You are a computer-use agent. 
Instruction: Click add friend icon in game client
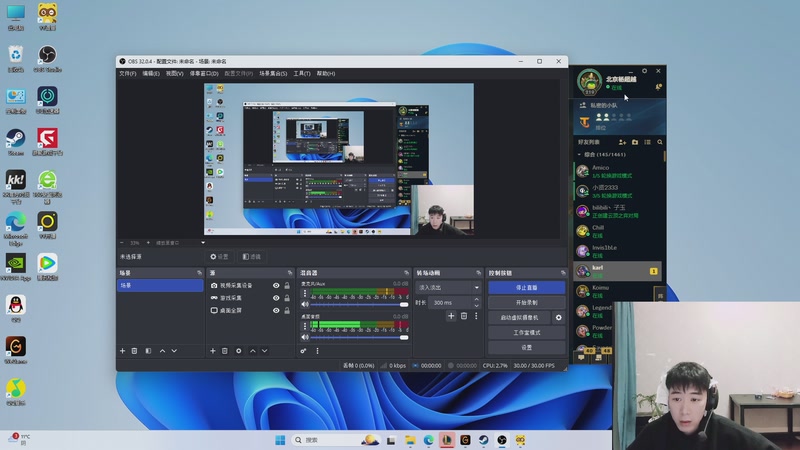click(x=622, y=142)
